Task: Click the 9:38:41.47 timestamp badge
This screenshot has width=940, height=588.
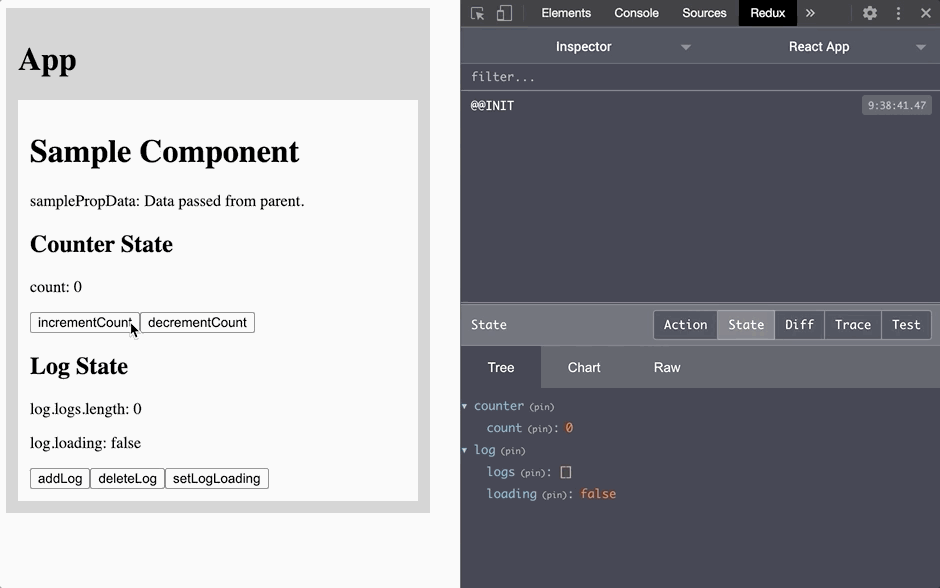Action: click(897, 105)
